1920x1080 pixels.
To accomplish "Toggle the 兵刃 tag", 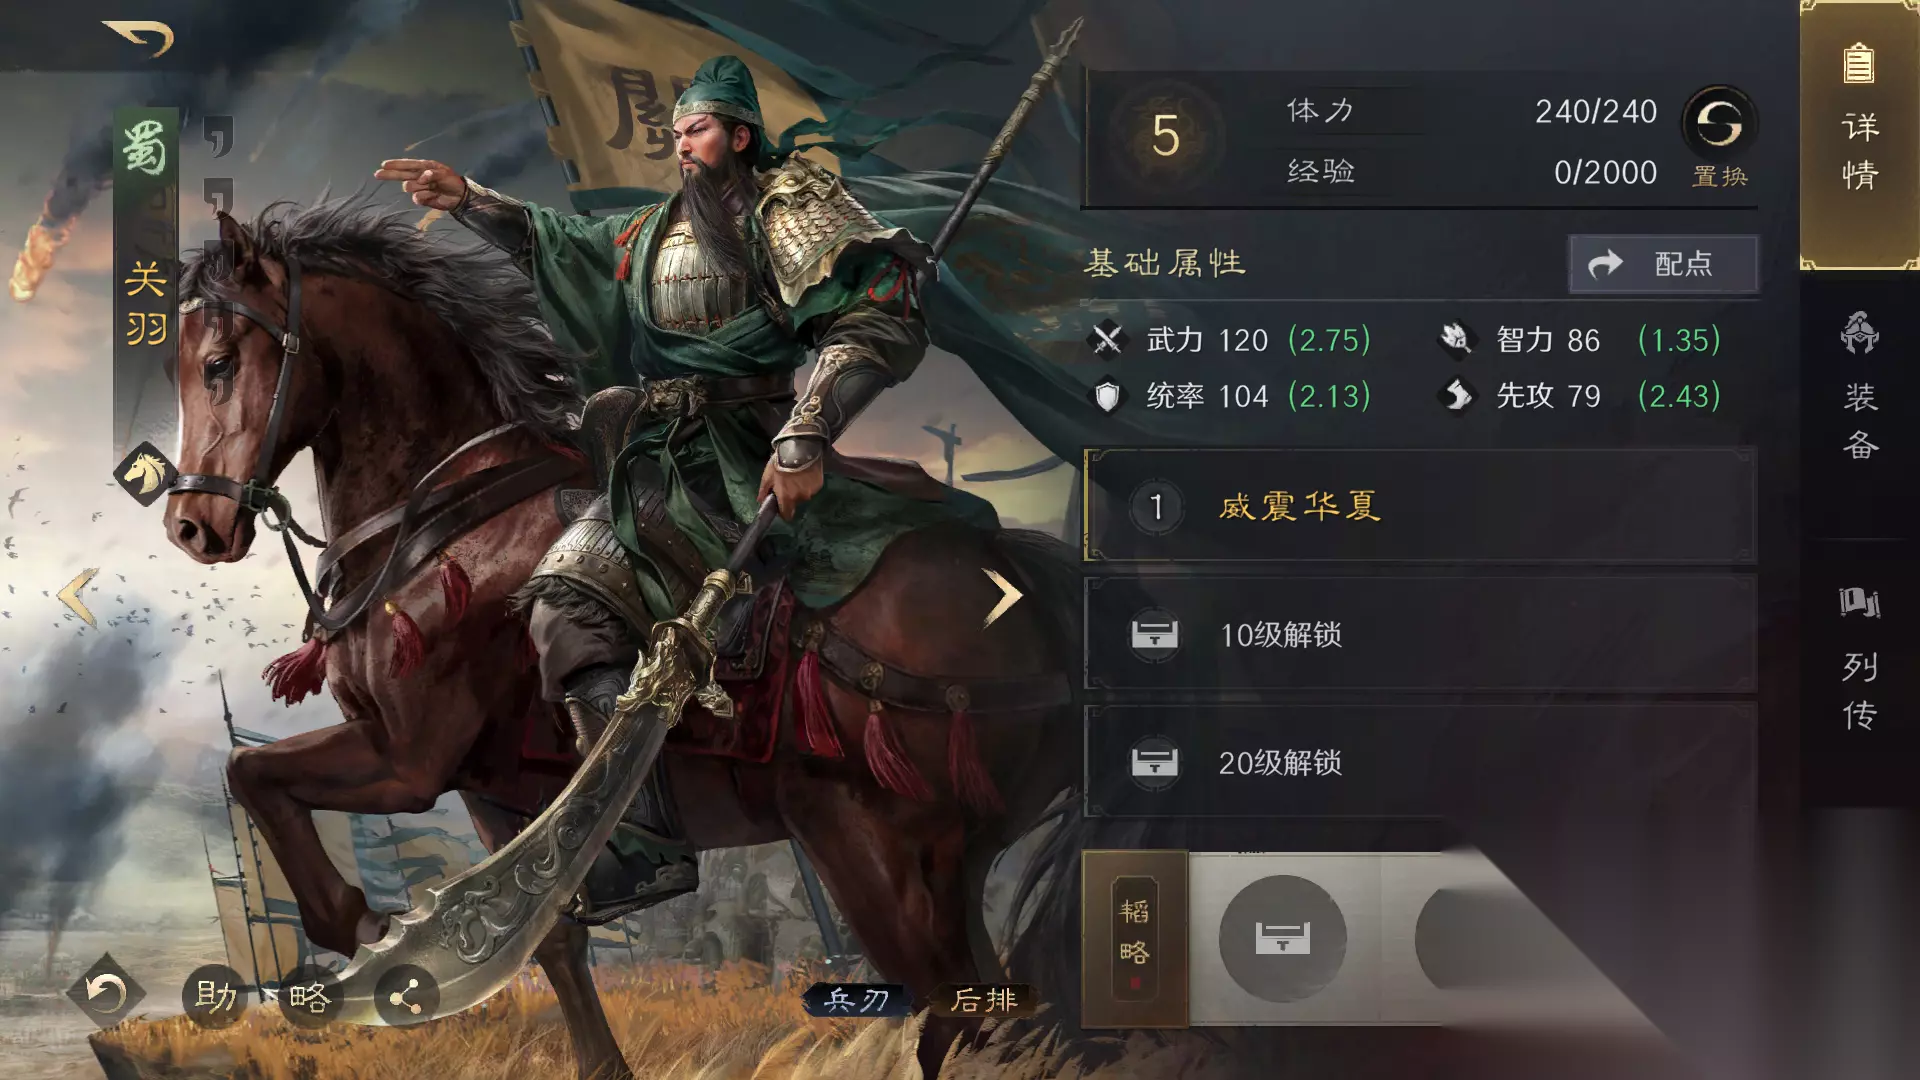I will pyautogui.click(x=856, y=999).
